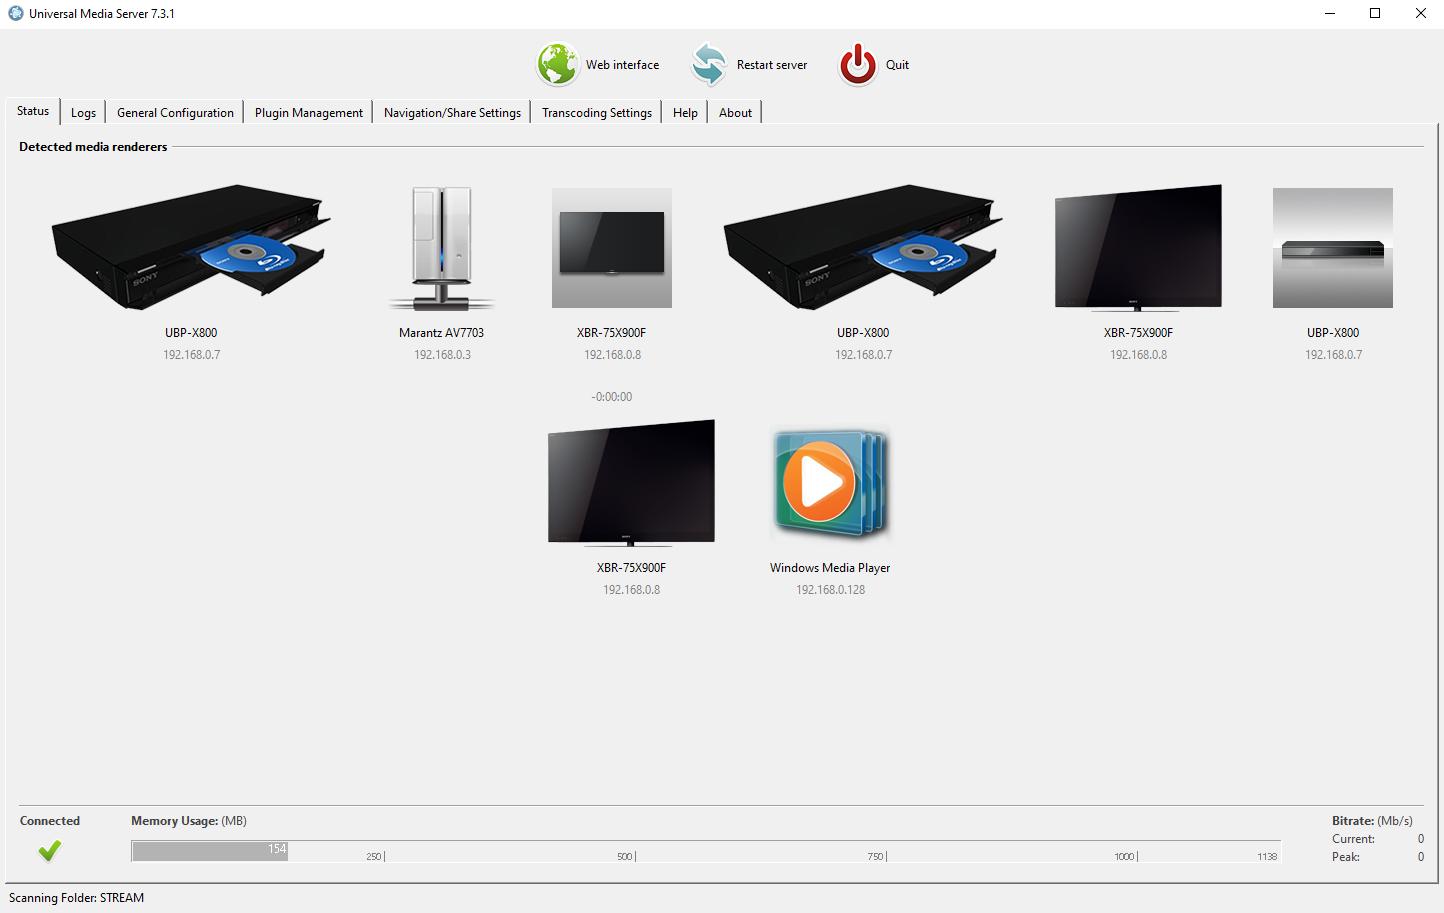1444x913 pixels.
Task: Click the -0:00:00 playback time text
Action: 612,397
